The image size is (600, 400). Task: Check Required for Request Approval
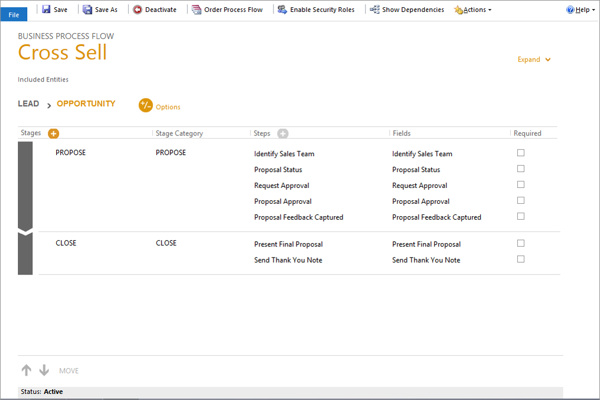click(x=521, y=185)
